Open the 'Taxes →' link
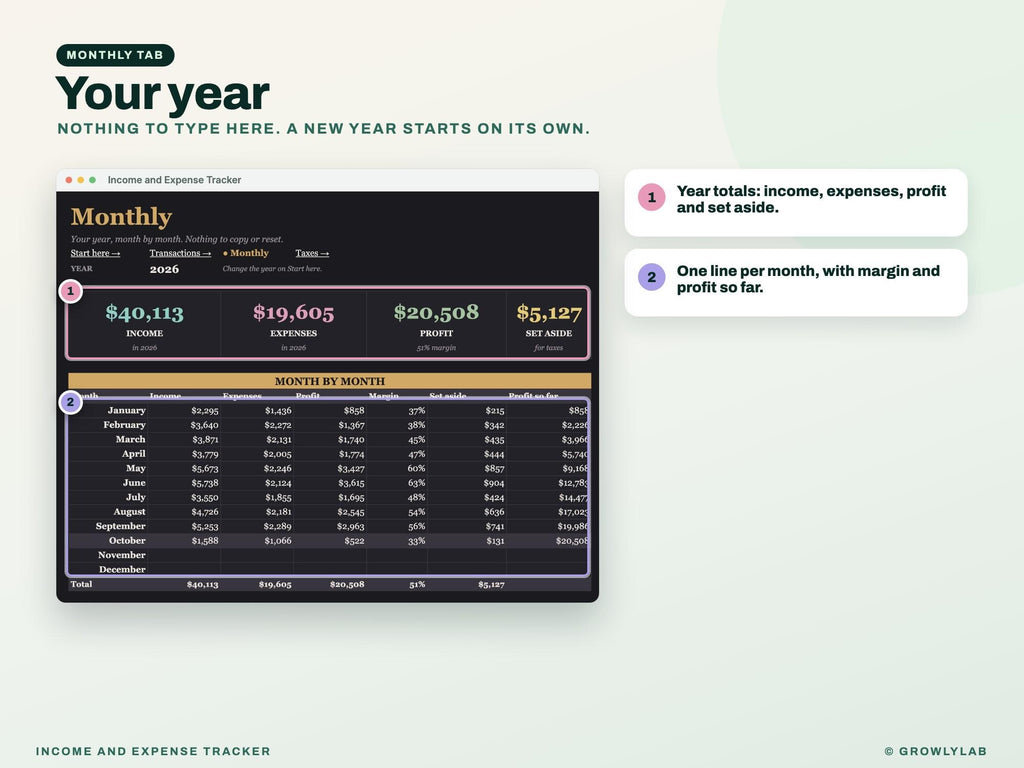Image resolution: width=1024 pixels, height=768 pixels. pyautogui.click(x=312, y=253)
